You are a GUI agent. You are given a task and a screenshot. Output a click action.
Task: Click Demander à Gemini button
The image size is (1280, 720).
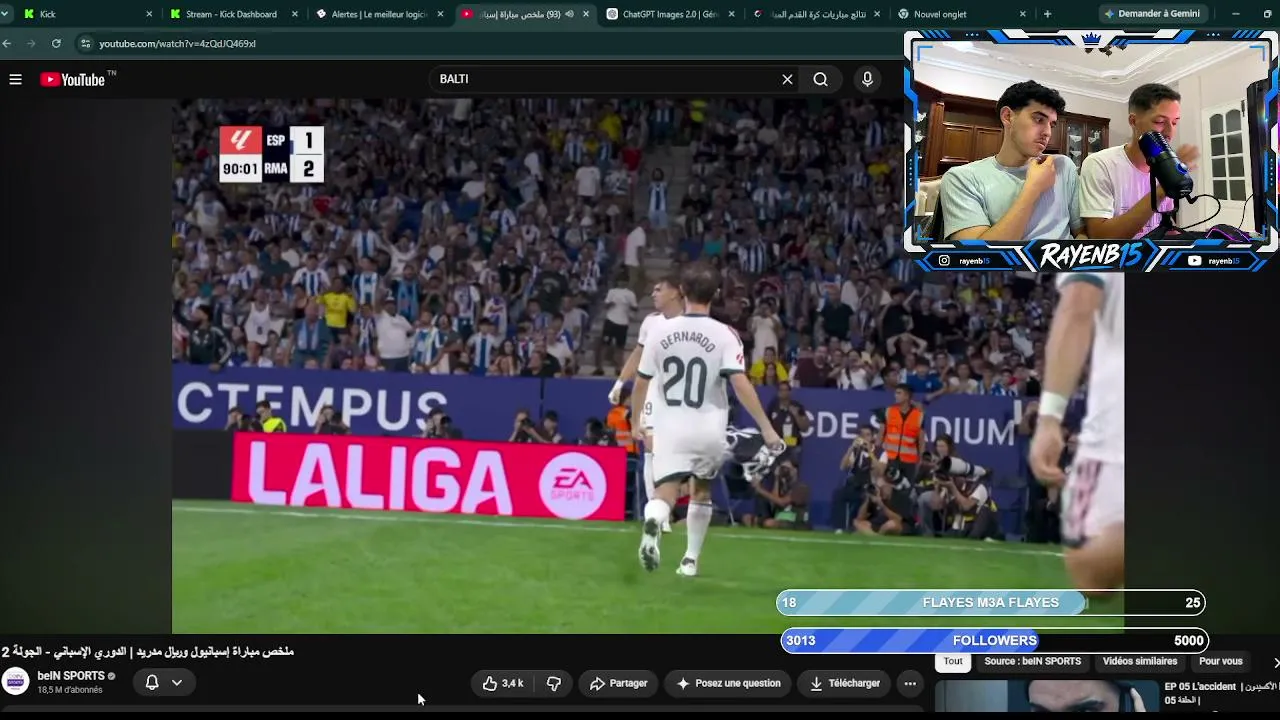[1152, 14]
